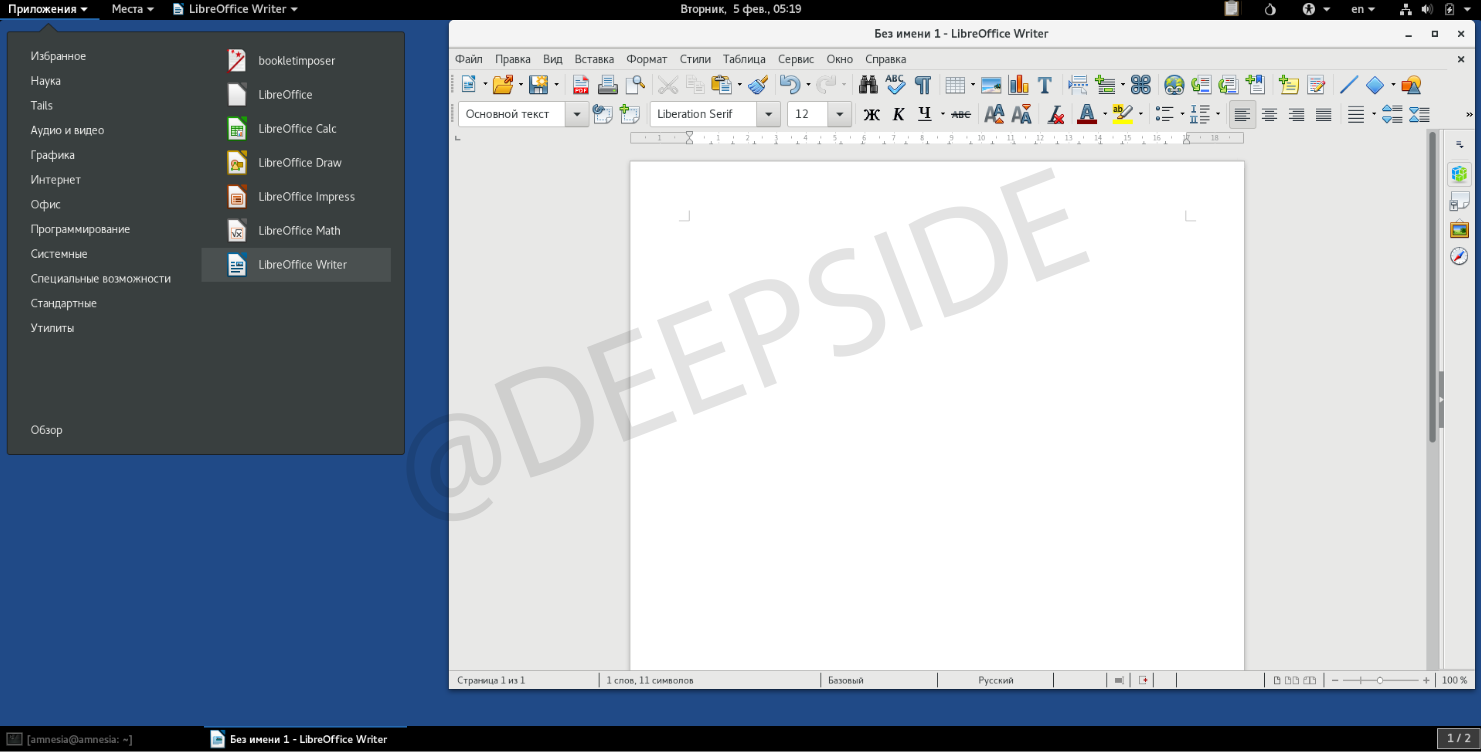Click the Clear Direct Formatting icon
The width and height of the screenshot is (1481, 752).
[1054, 114]
